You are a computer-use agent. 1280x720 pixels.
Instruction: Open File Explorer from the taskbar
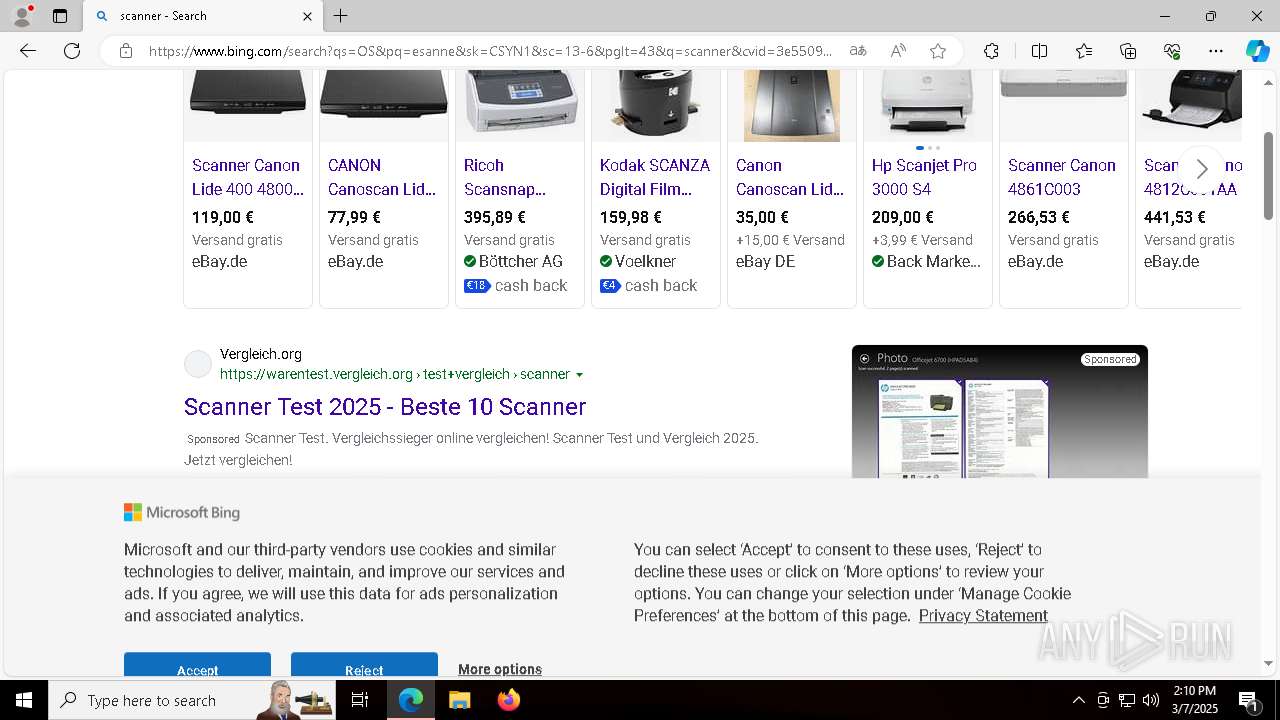coord(459,700)
